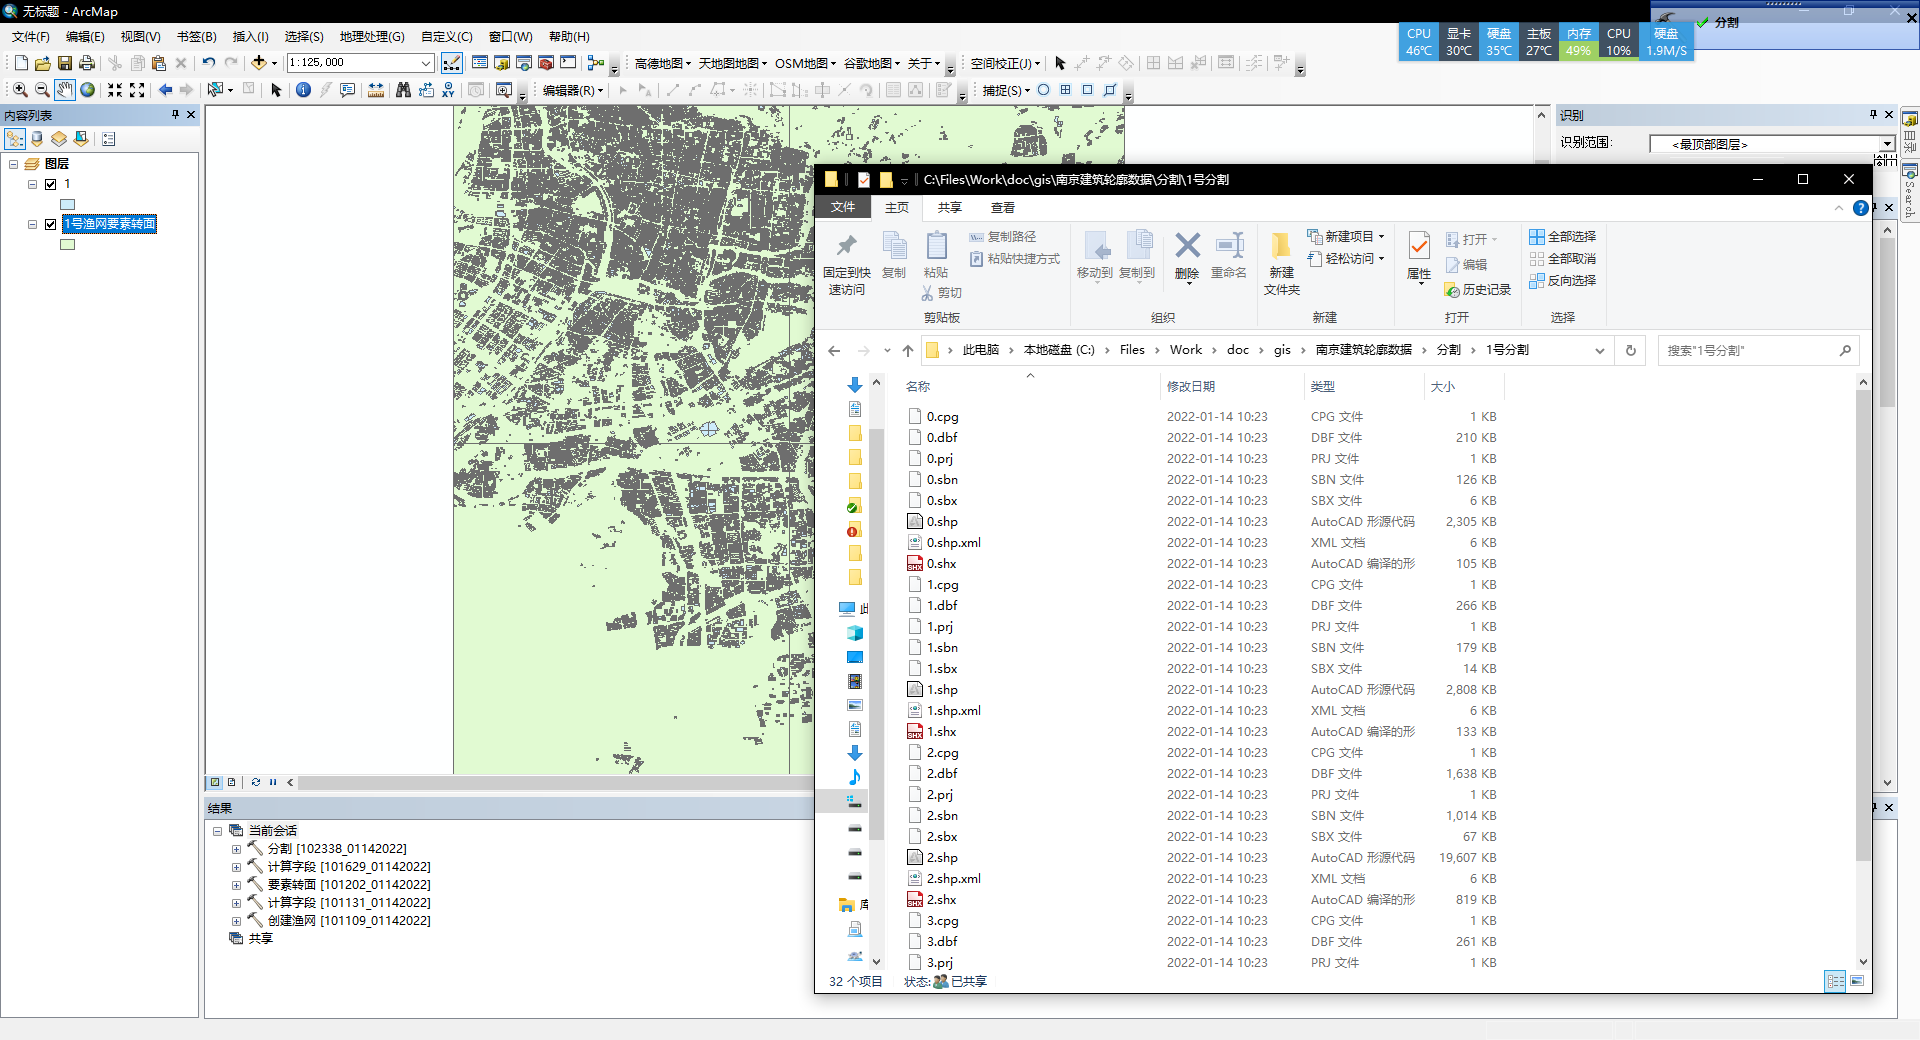Open the 文件 tab in Explorer
Screen dimensions: 1920x1040
point(843,208)
